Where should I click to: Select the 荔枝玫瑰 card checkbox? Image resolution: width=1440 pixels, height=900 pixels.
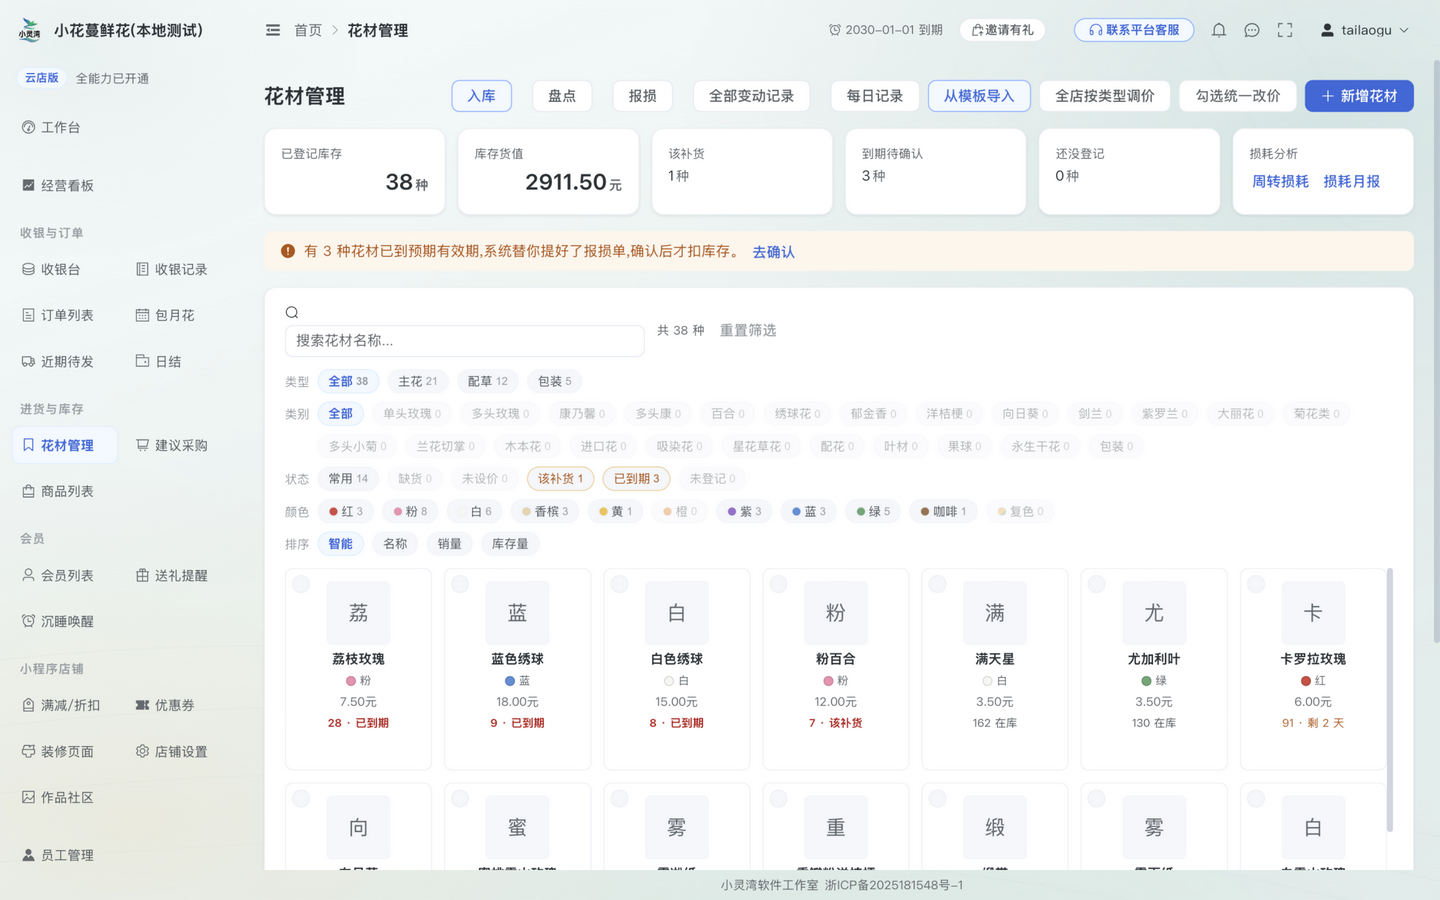(301, 584)
